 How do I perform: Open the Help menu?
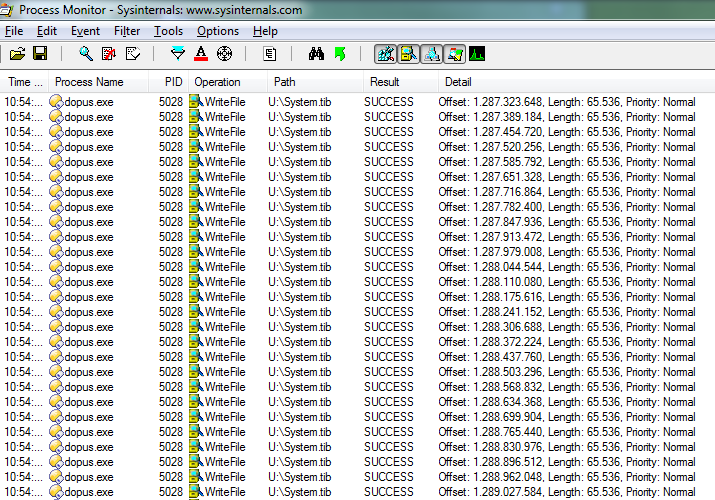(x=265, y=31)
